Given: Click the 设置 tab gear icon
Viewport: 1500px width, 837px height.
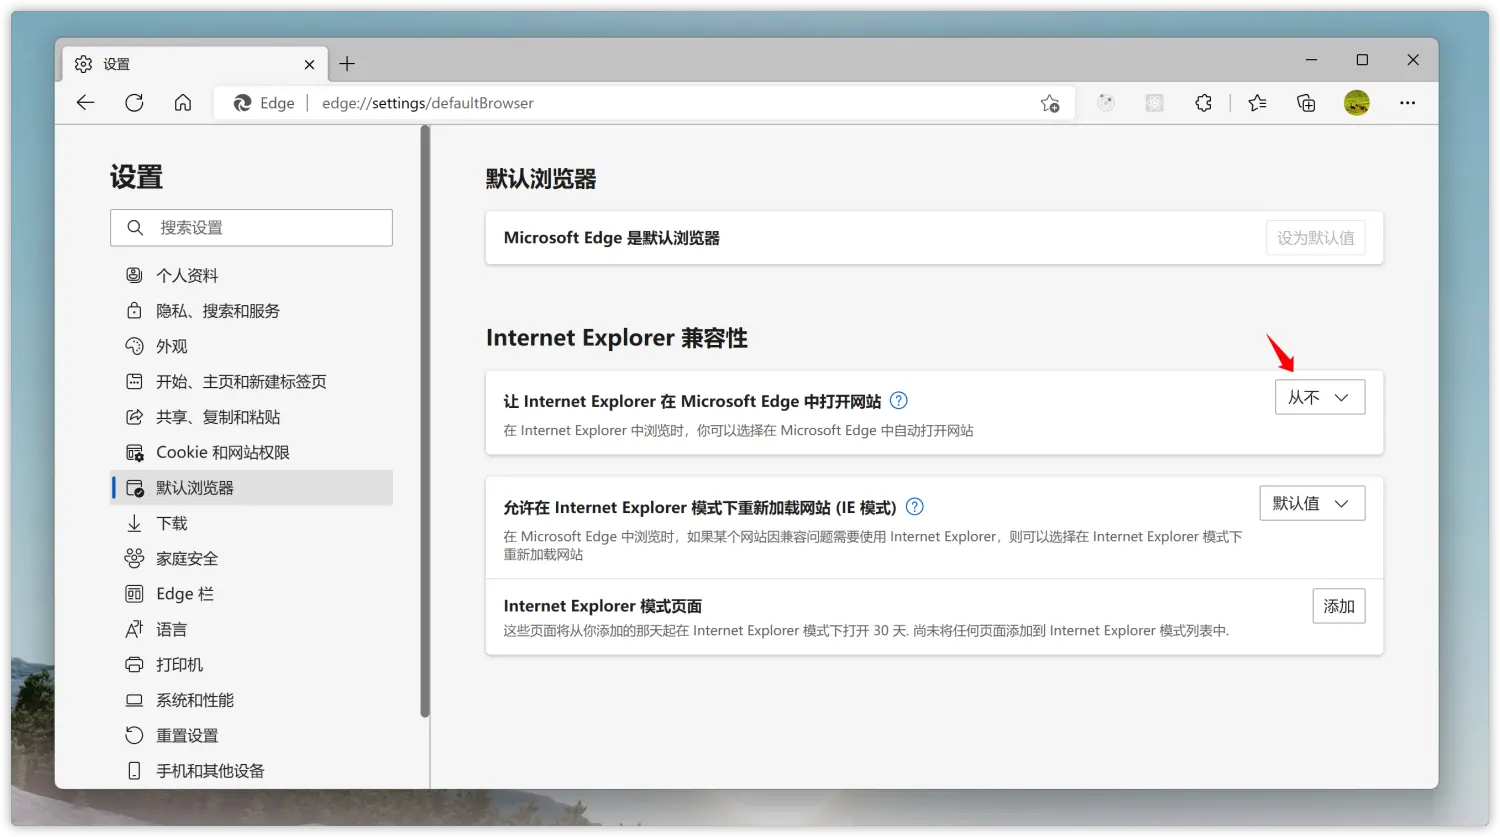Looking at the screenshot, I should point(84,64).
